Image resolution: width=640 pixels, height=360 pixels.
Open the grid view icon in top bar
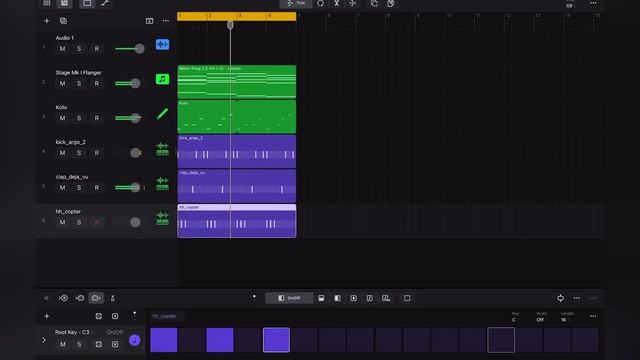[x=47, y=3]
